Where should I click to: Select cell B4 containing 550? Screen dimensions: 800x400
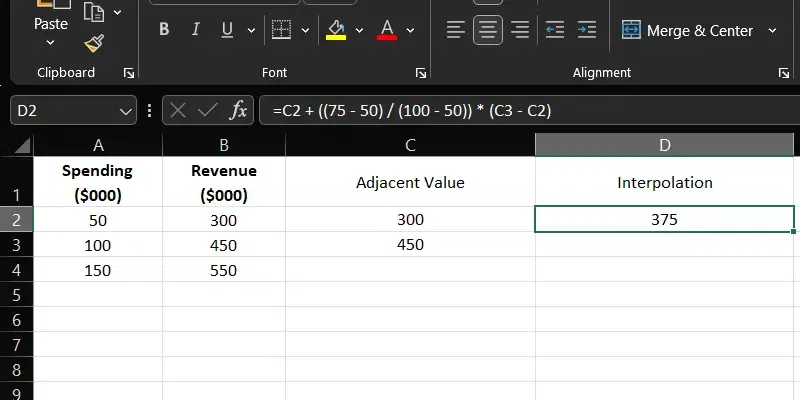224,269
